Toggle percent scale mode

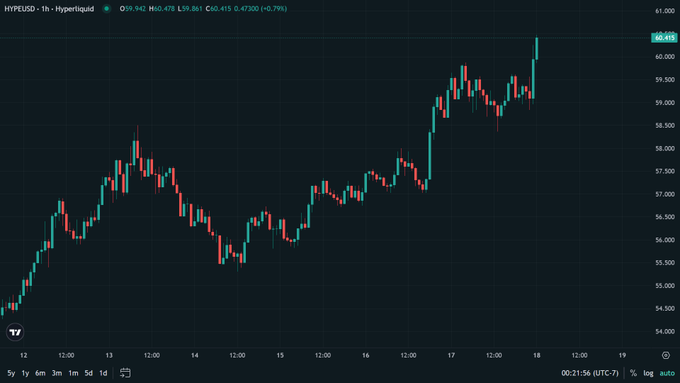point(633,373)
